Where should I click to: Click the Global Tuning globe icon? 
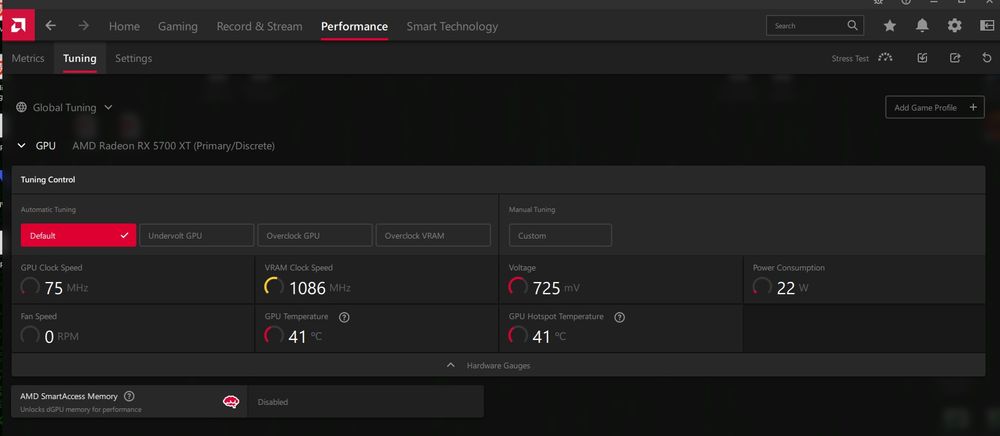tap(22, 107)
